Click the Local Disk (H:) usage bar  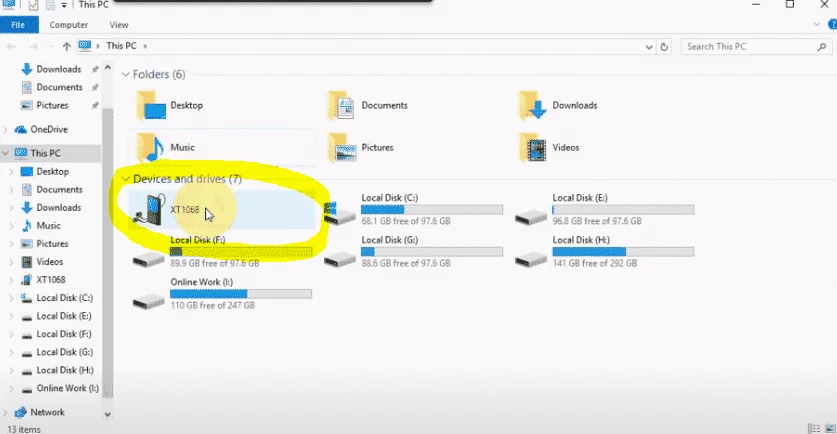pyautogui.click(x=623, y=252)
